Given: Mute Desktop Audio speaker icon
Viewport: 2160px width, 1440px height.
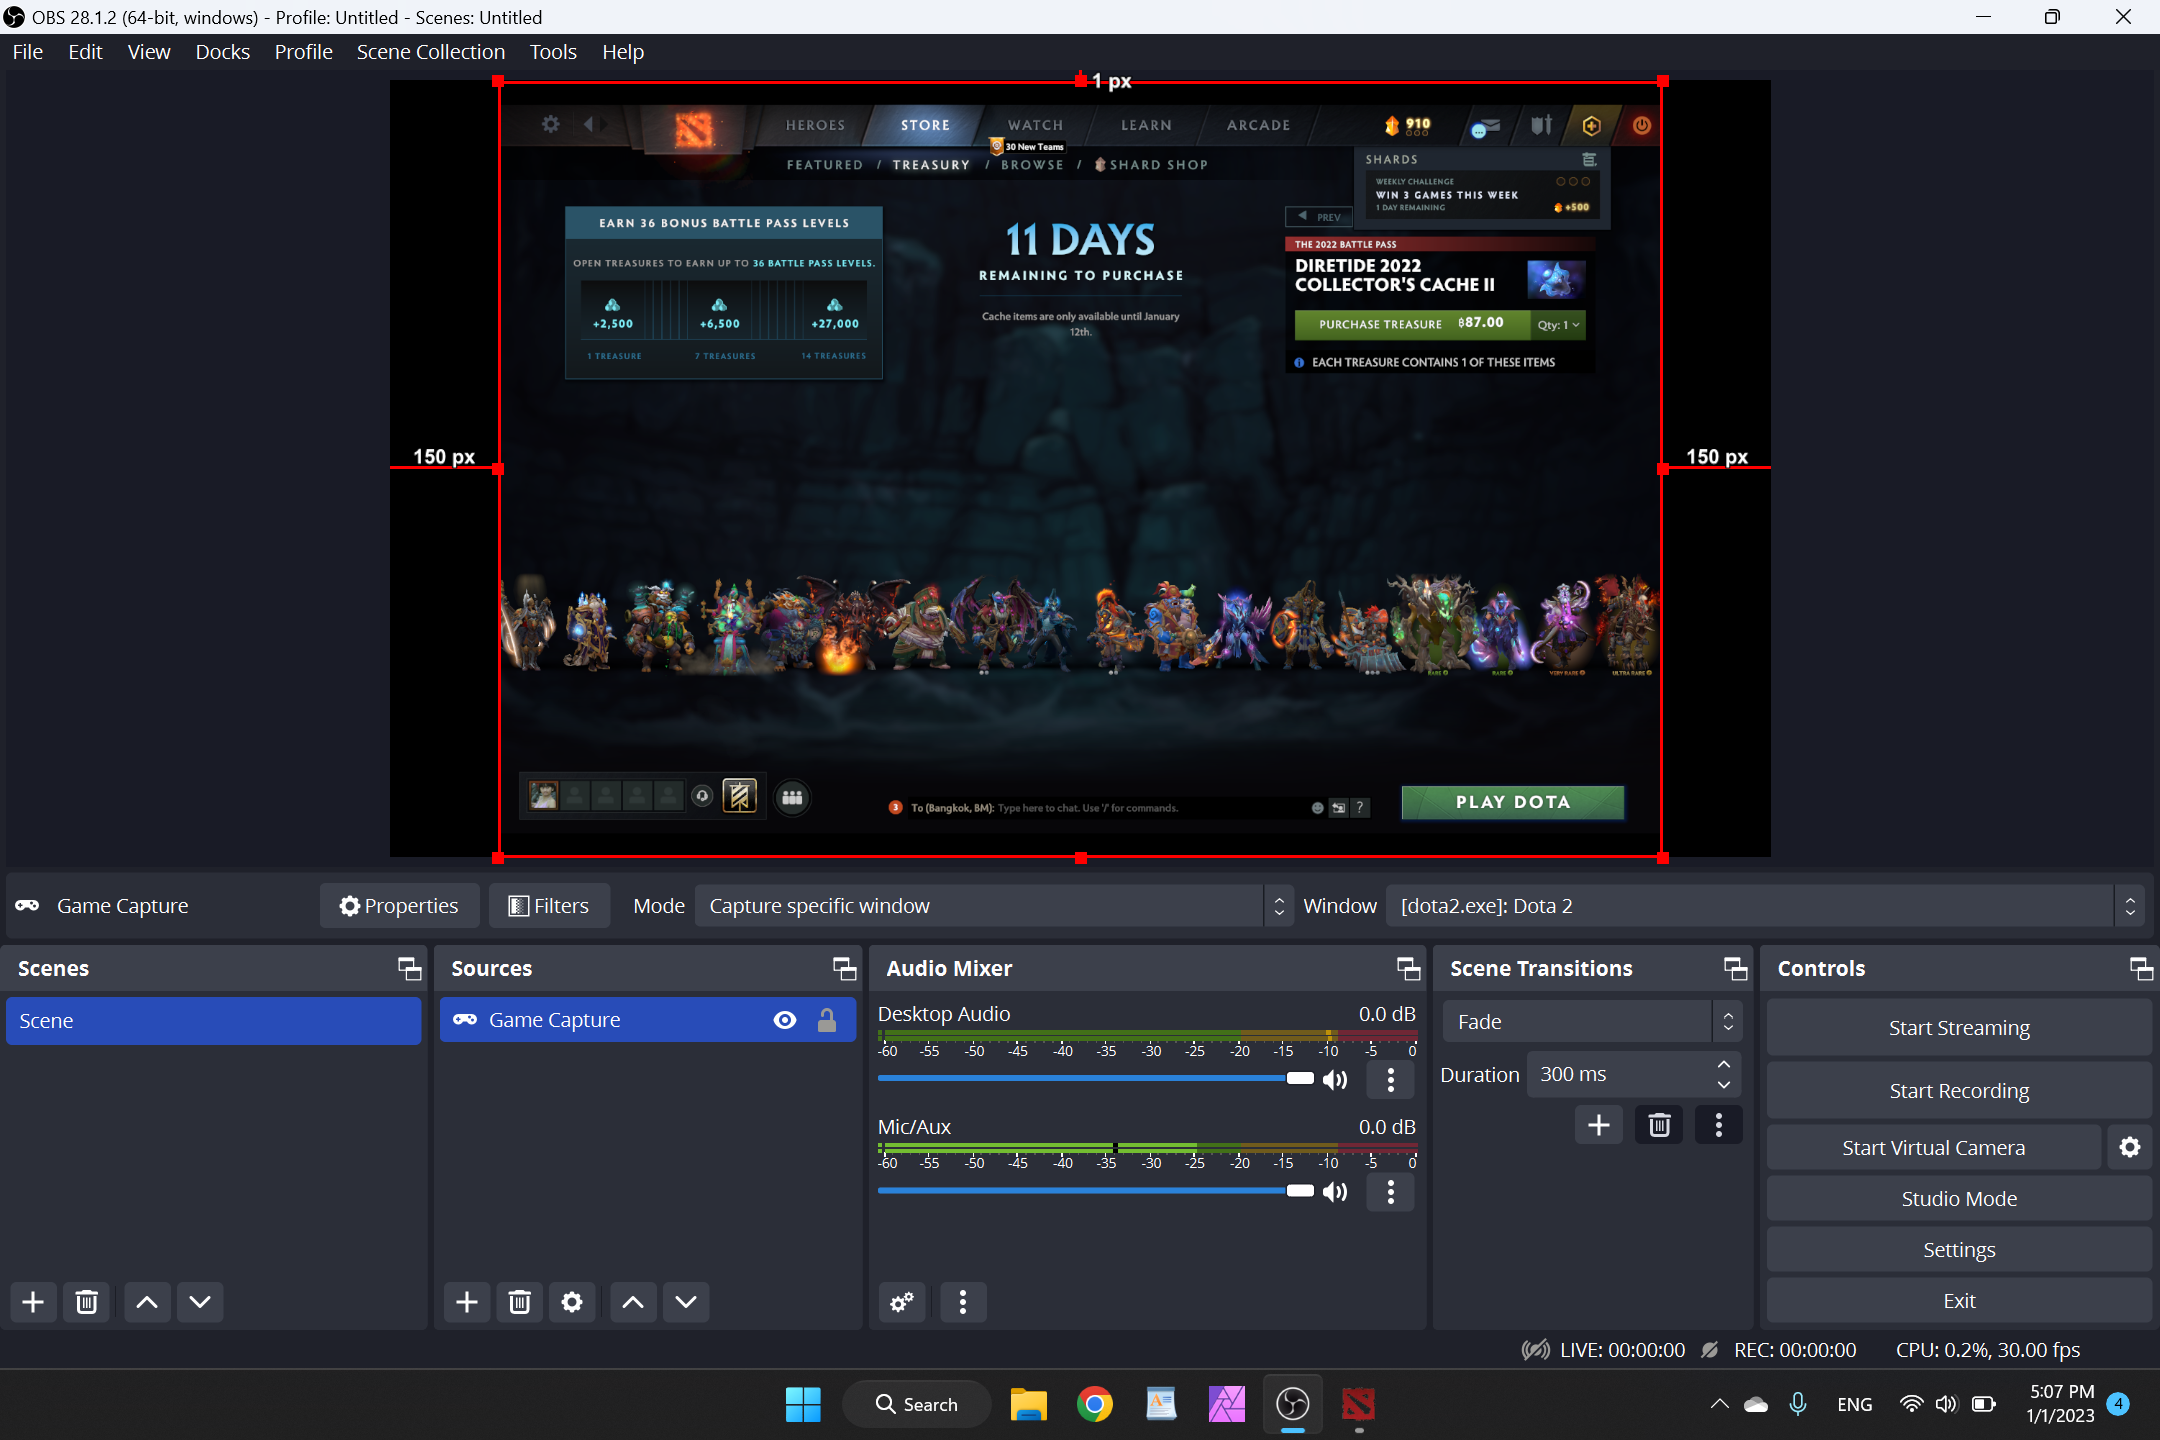Looking at the screenshot, I should [x=1335, y=1079].
